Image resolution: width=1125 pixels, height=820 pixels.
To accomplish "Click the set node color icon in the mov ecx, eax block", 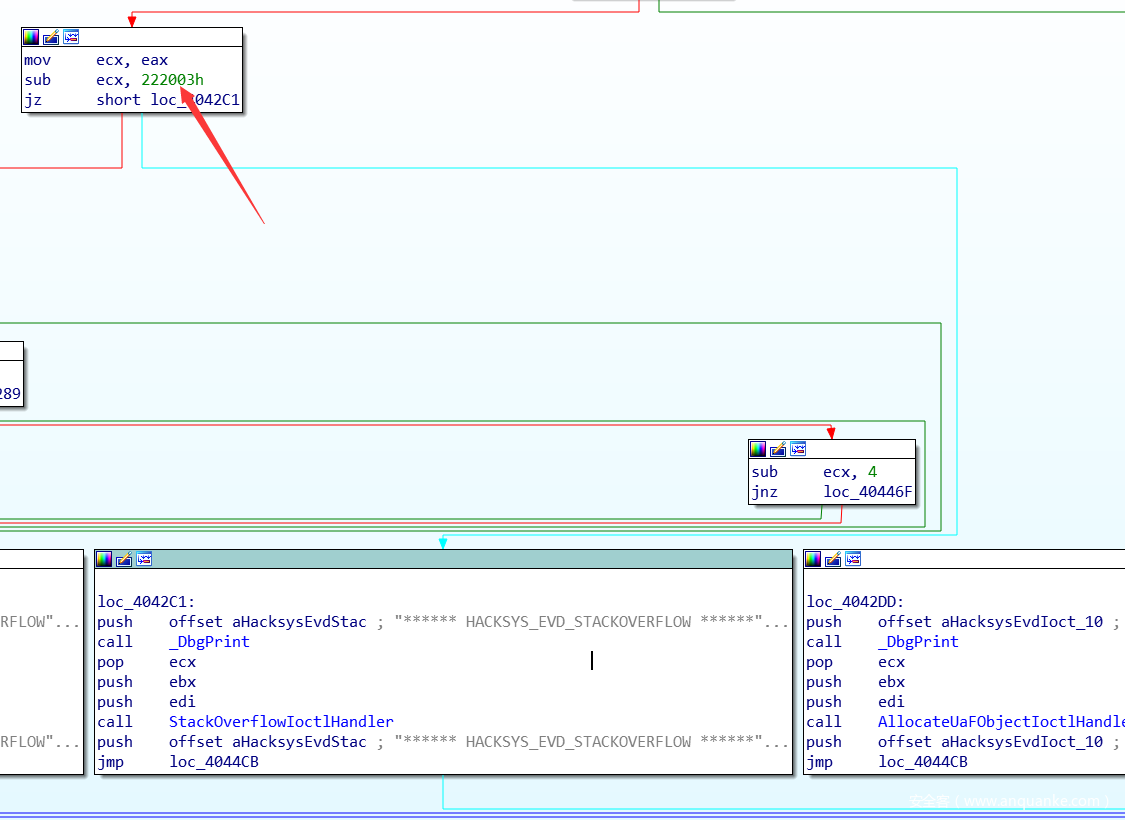I will click(x=31, y=37).
